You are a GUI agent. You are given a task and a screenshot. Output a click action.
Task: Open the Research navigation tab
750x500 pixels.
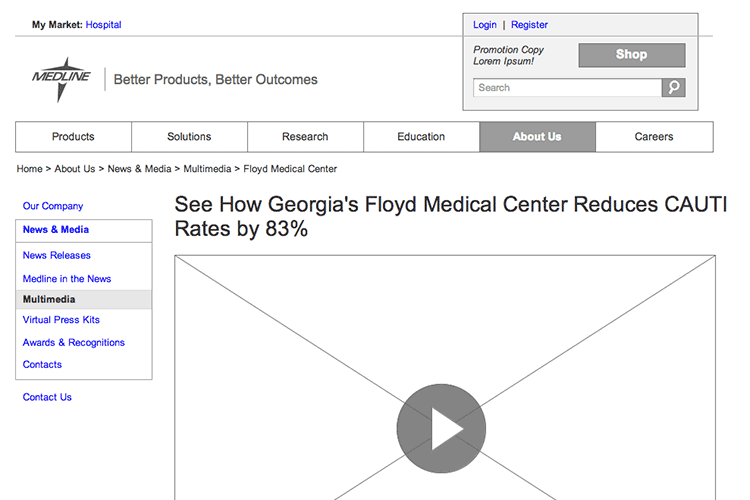click(x=305, y=137)
